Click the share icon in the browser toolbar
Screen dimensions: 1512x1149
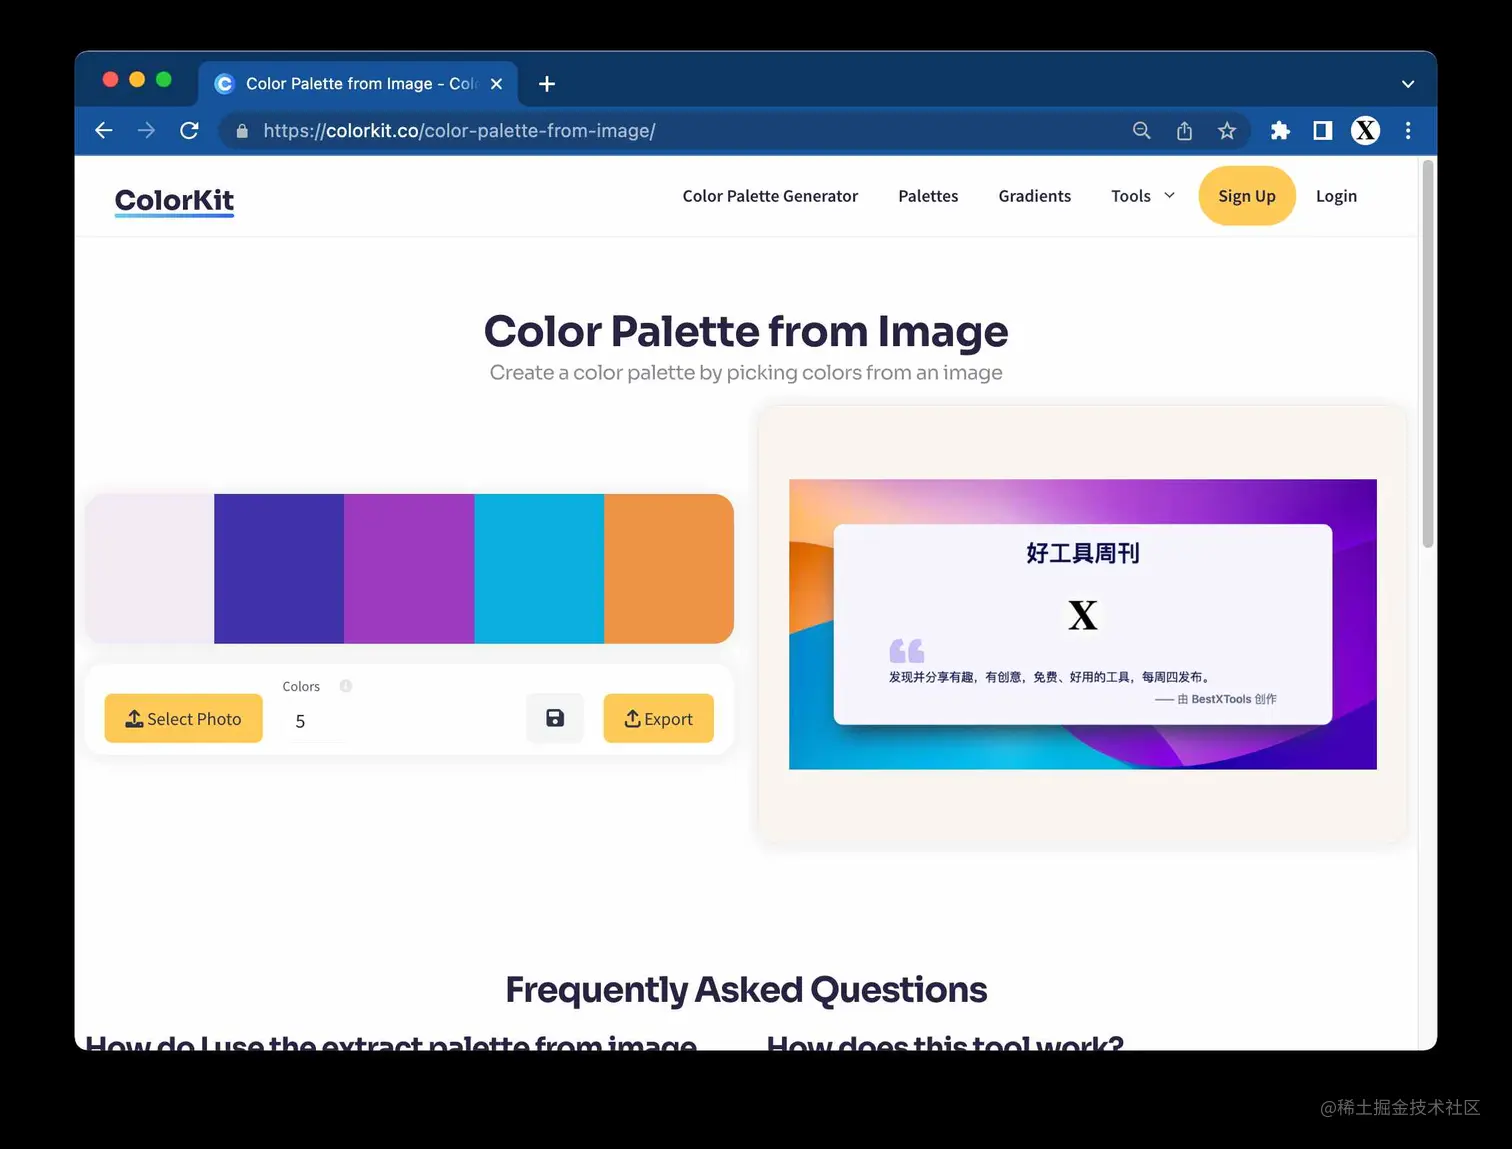coord(1184,130)
